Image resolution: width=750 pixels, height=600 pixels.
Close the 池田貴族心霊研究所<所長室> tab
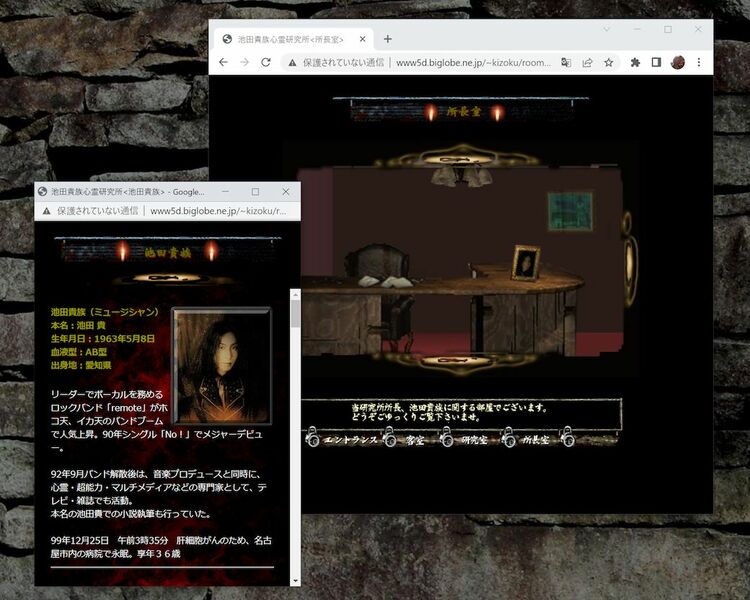pyautogui.click(x=363, y=39)
